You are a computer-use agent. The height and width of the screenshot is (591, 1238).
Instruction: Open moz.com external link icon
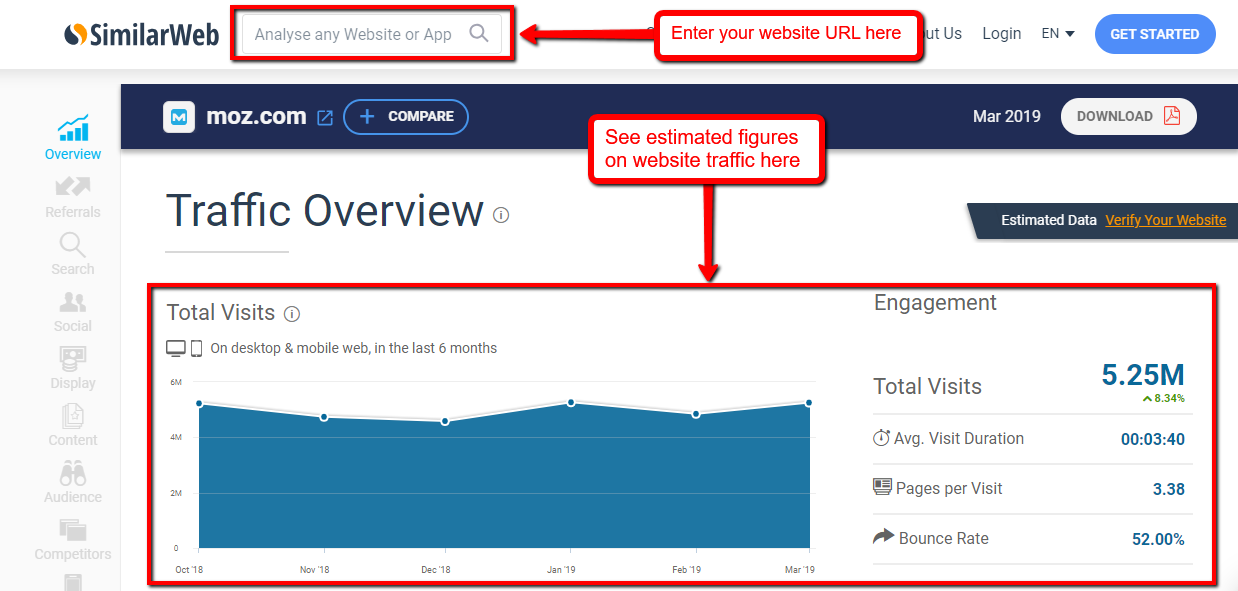(x=325, y=117)
